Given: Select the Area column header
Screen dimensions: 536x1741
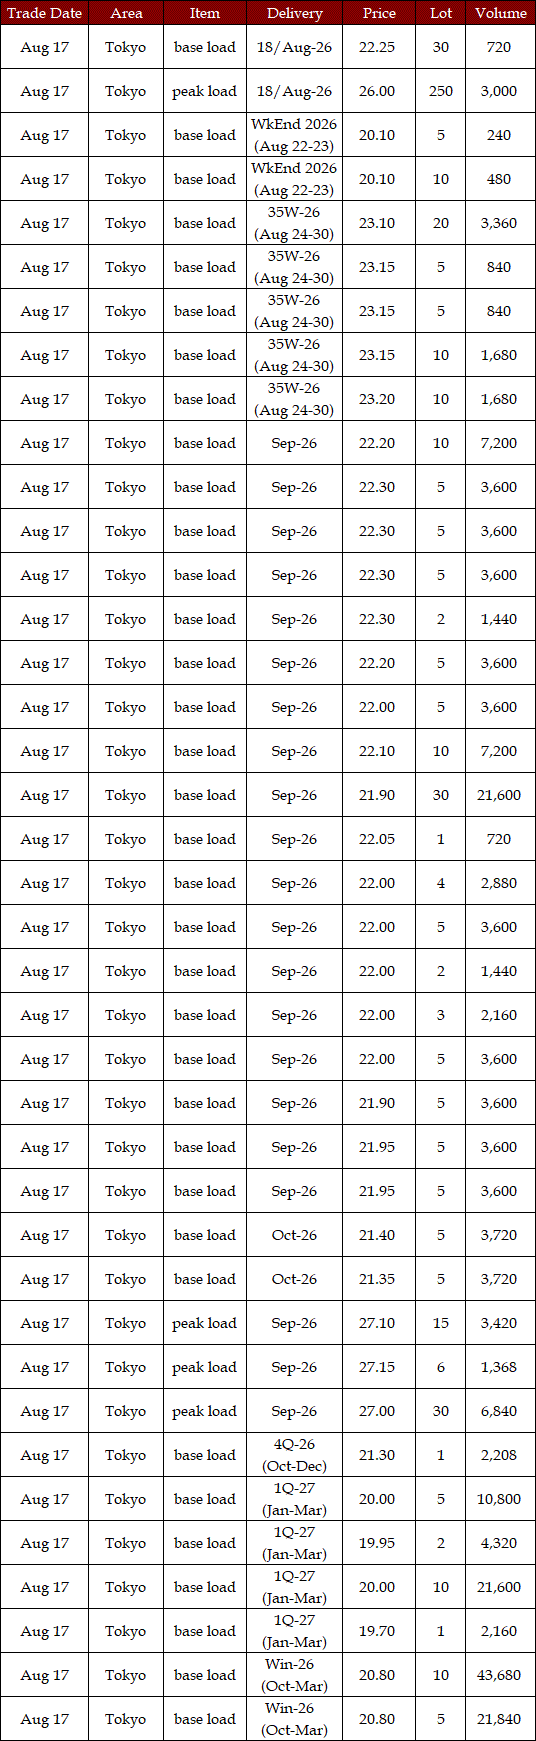Looking at the screenshot, I should coord(126,13).
